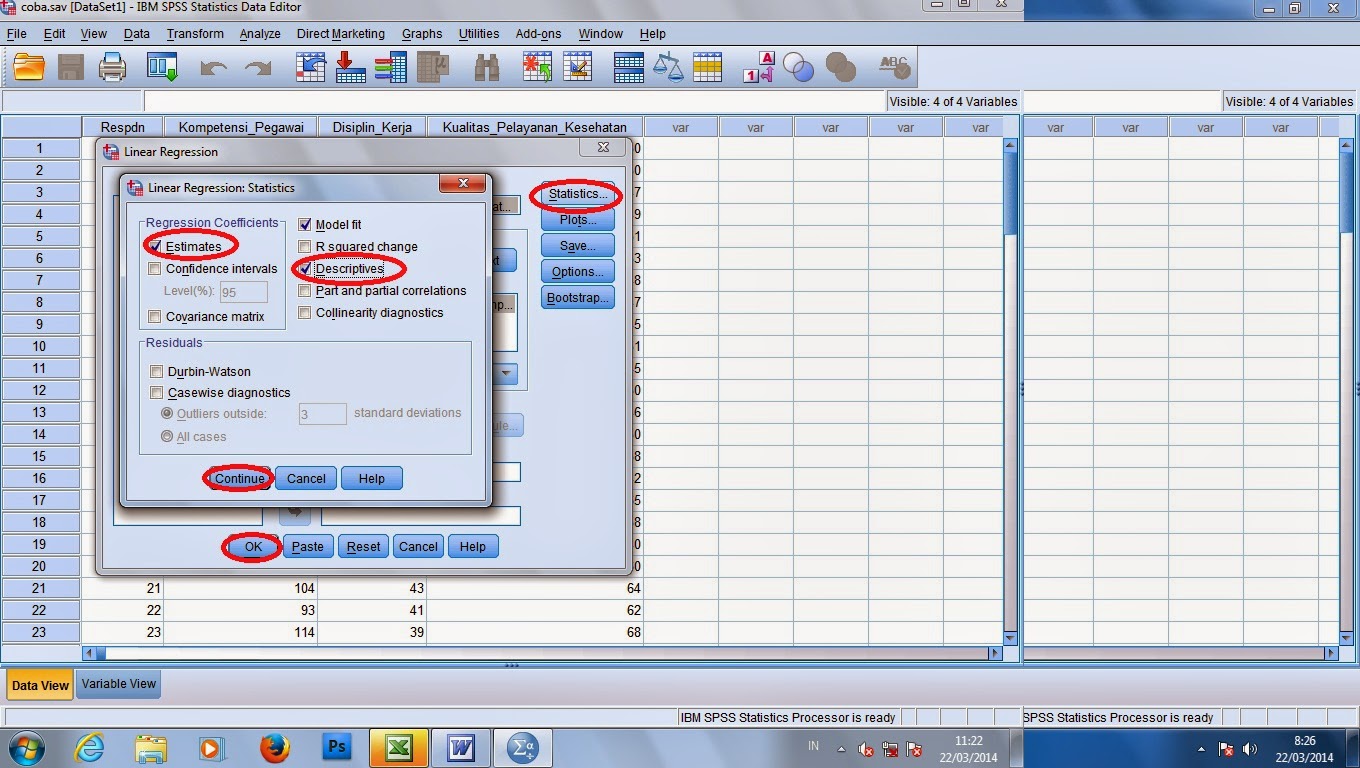Click the Options... button
This screenshot has height=768, width=1360.
pos(577,272)
